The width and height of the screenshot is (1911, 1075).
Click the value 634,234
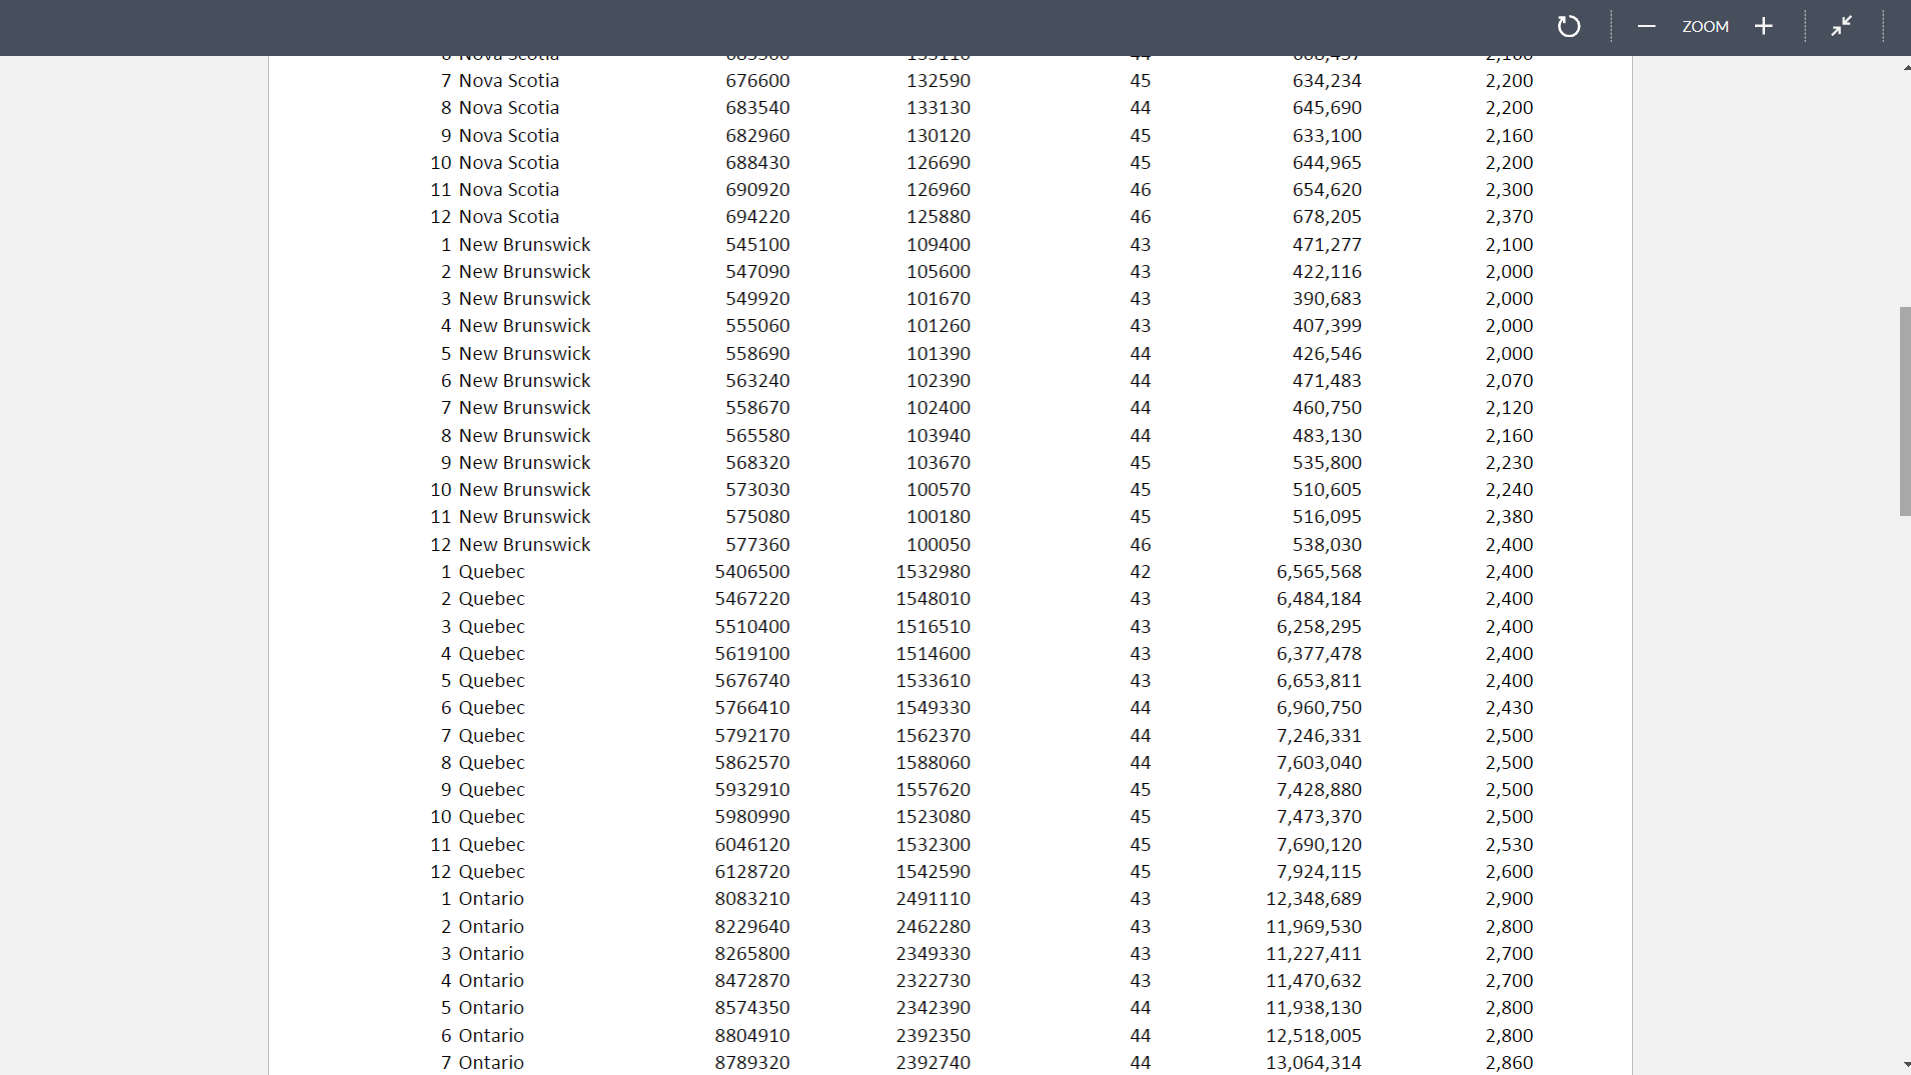(x=1327, y=81)
